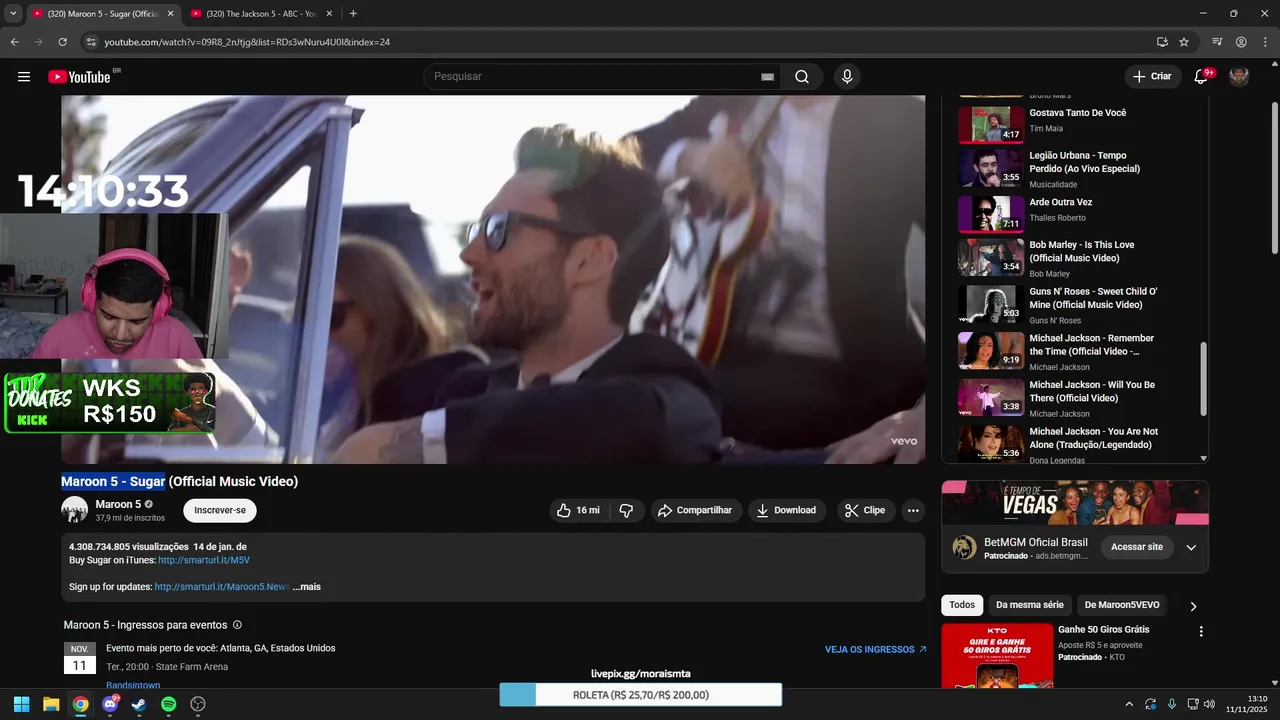Select the Da mesma série chip
Screen dimensions: 1280x720
click(x=1029, y=605)
